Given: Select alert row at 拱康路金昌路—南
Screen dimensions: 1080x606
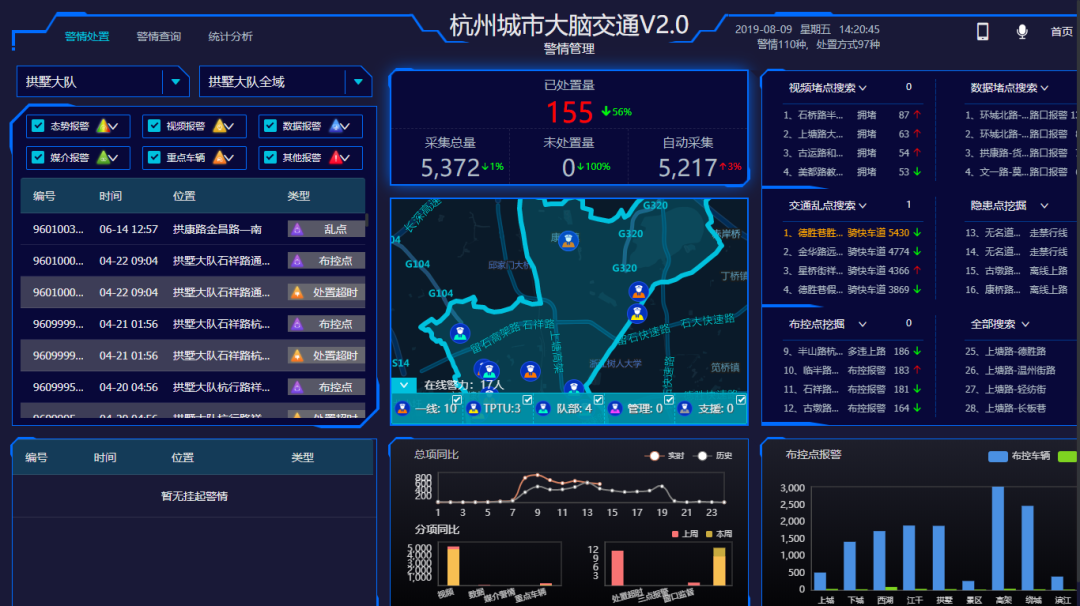Looking at the screenshot, I should click(x=192, y=229).
